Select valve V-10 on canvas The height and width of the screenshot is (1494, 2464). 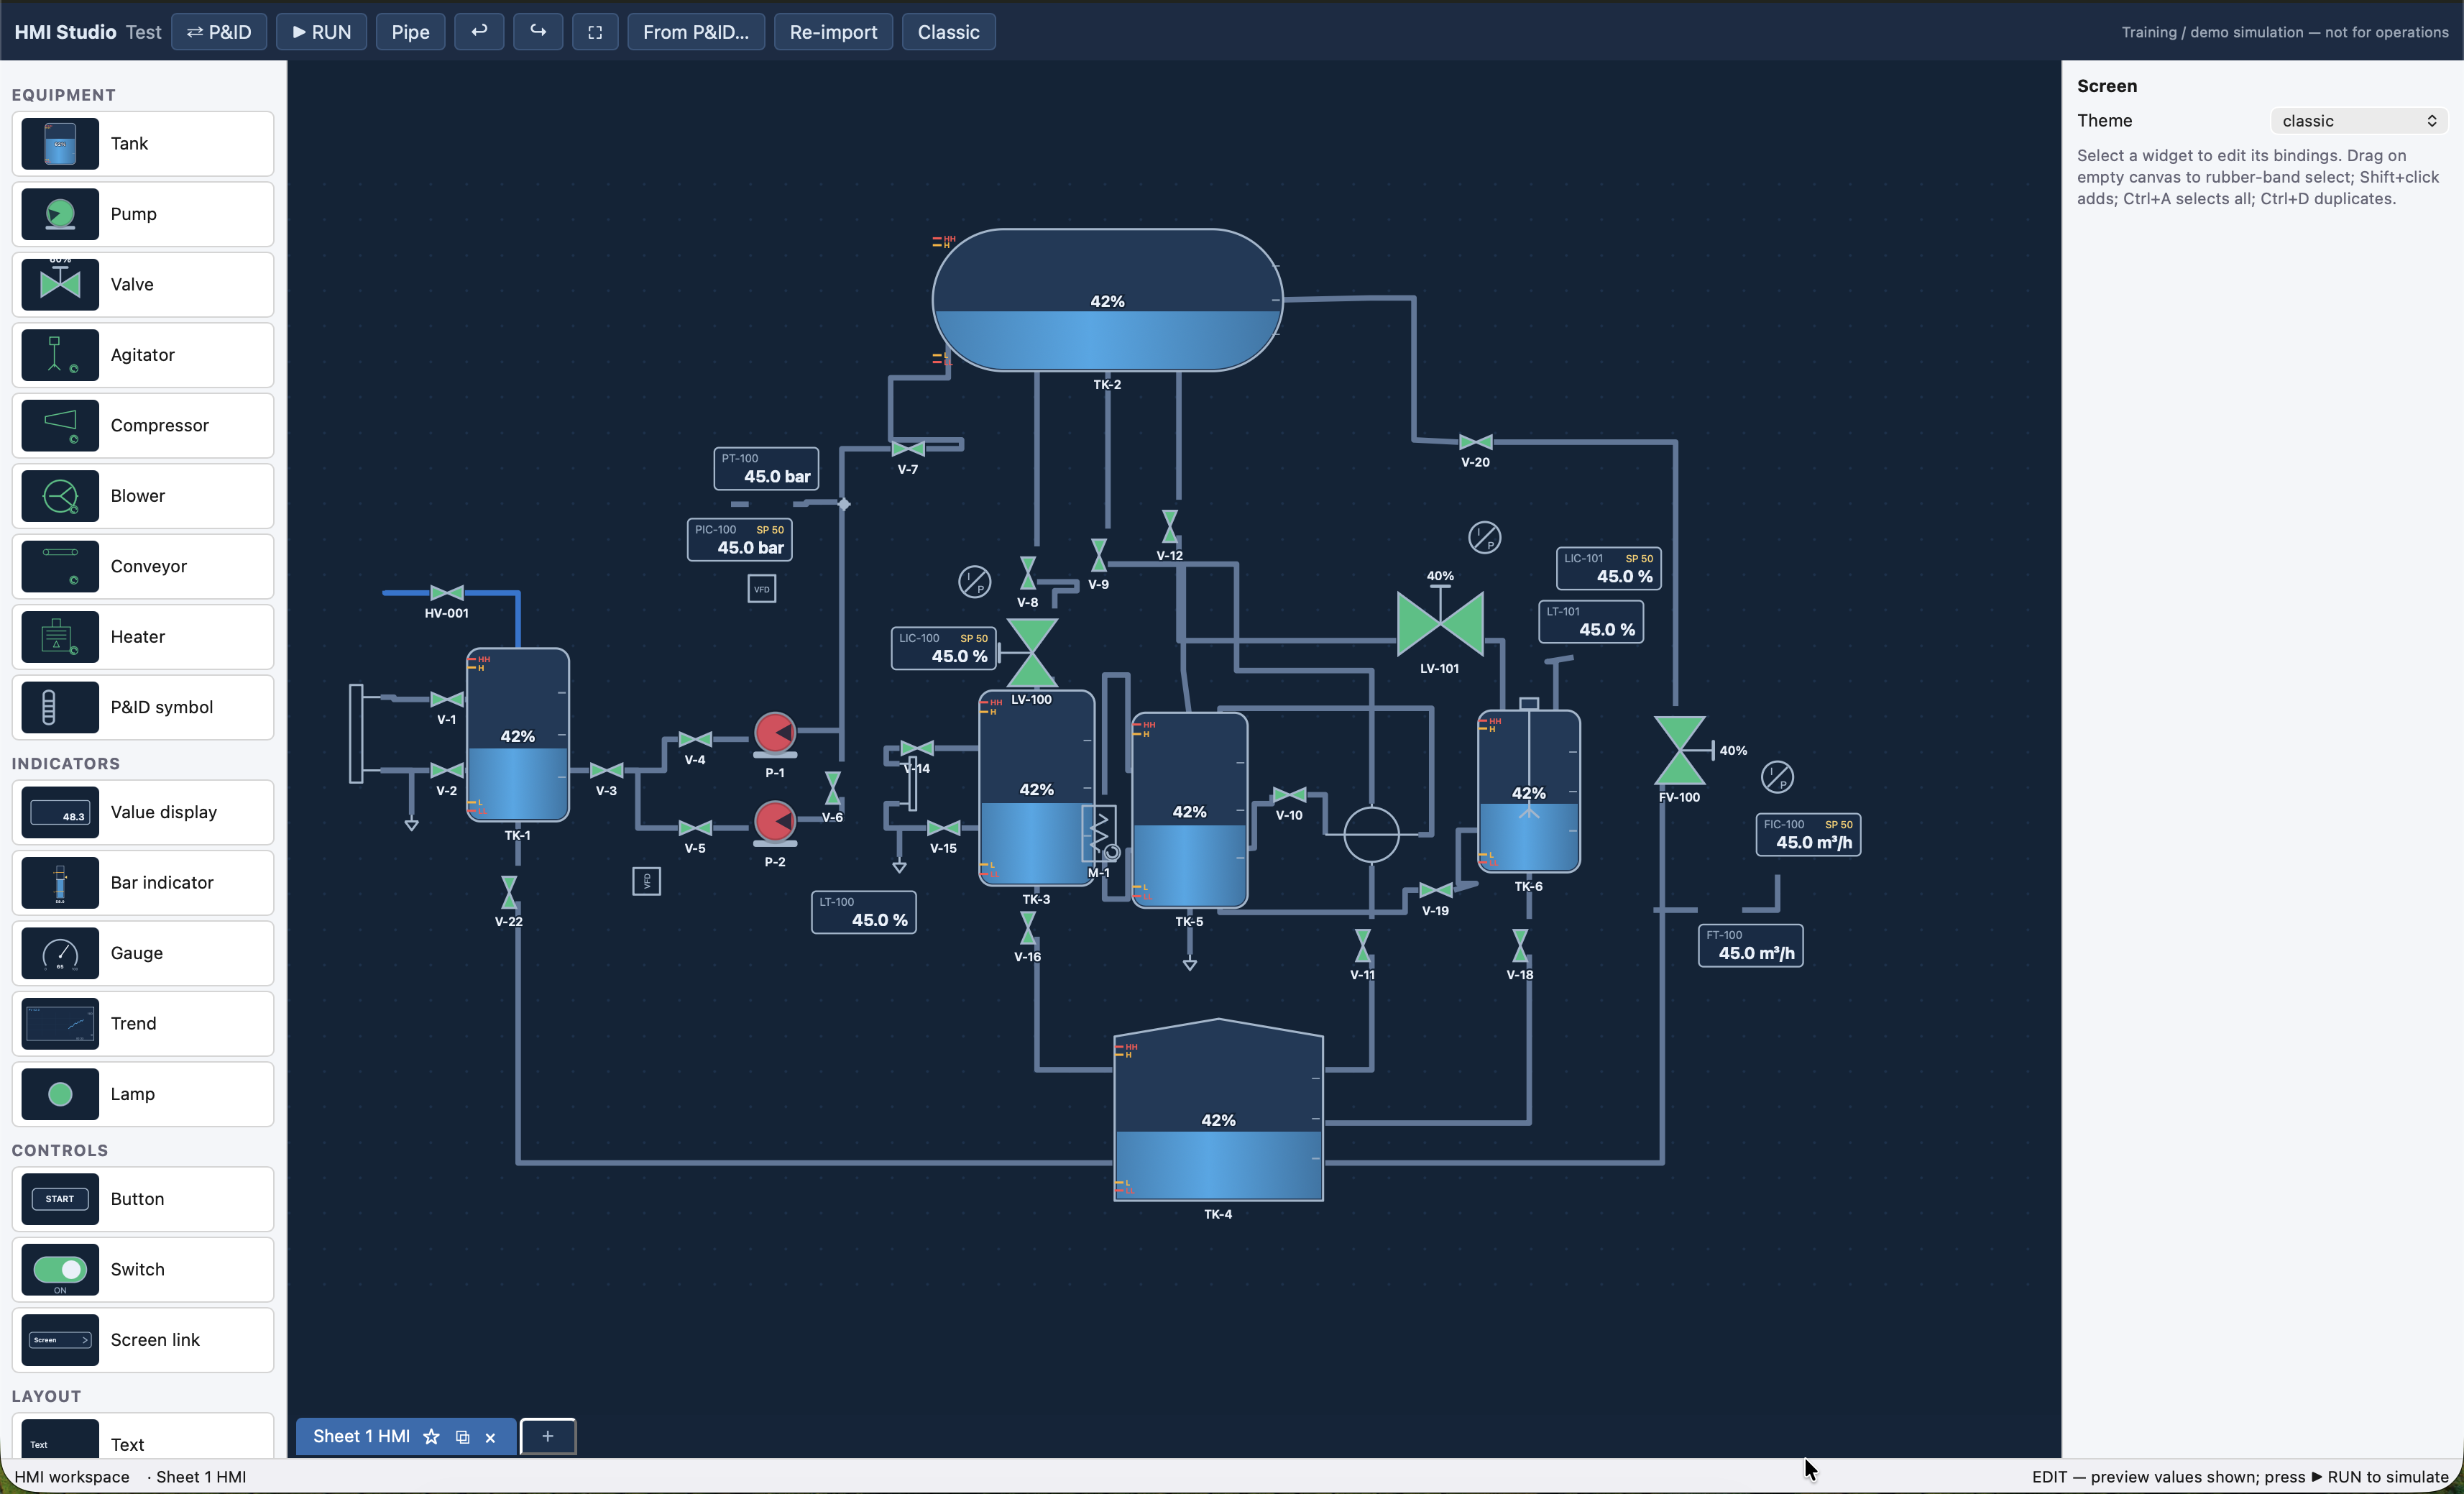[x=1290, y=795]
